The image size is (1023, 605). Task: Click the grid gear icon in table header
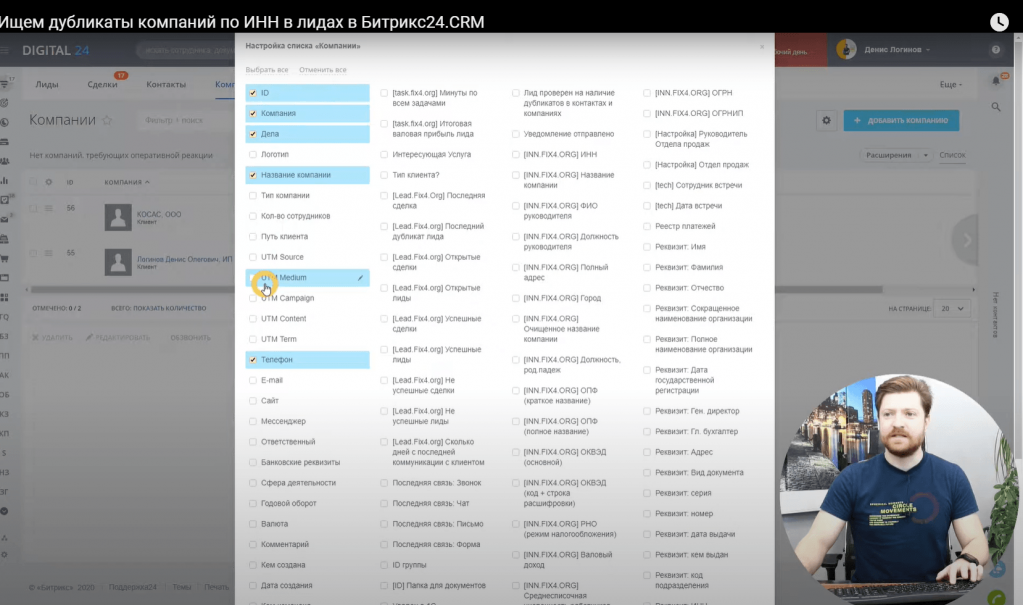(48, 182)
